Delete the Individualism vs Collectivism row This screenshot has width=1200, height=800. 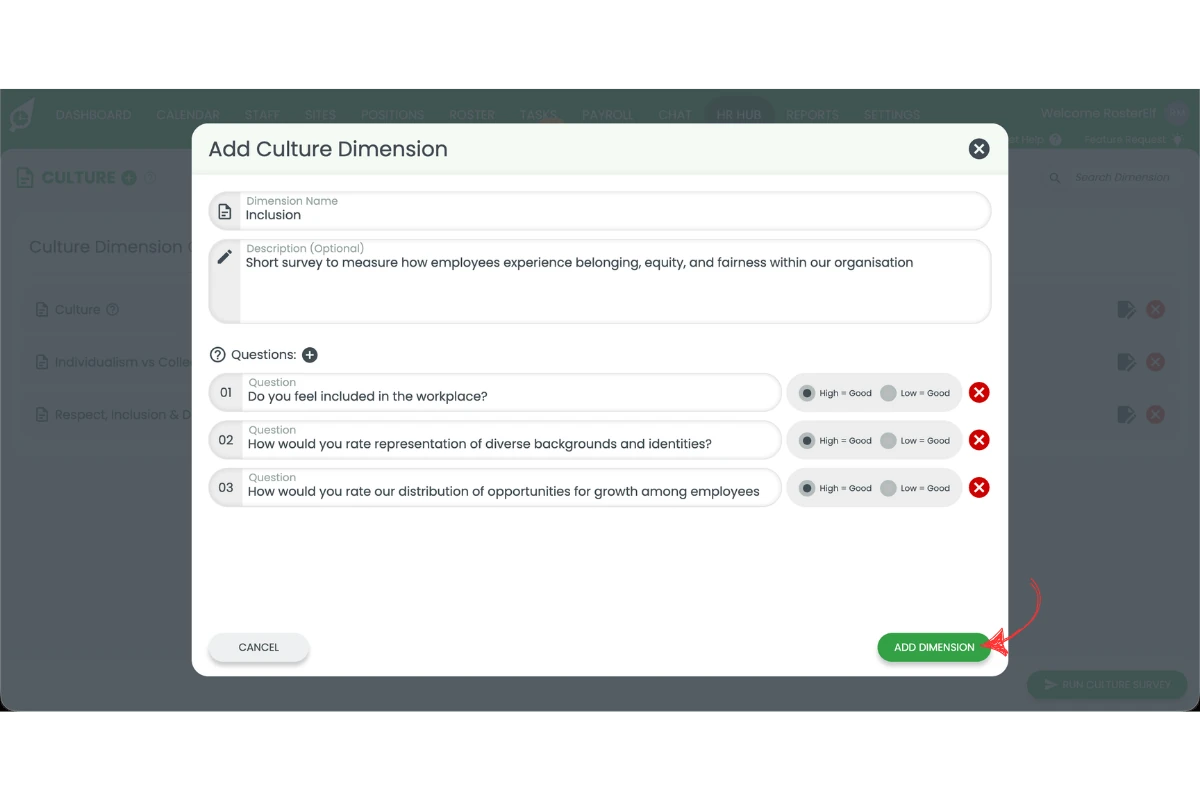tap(1155, 362)
